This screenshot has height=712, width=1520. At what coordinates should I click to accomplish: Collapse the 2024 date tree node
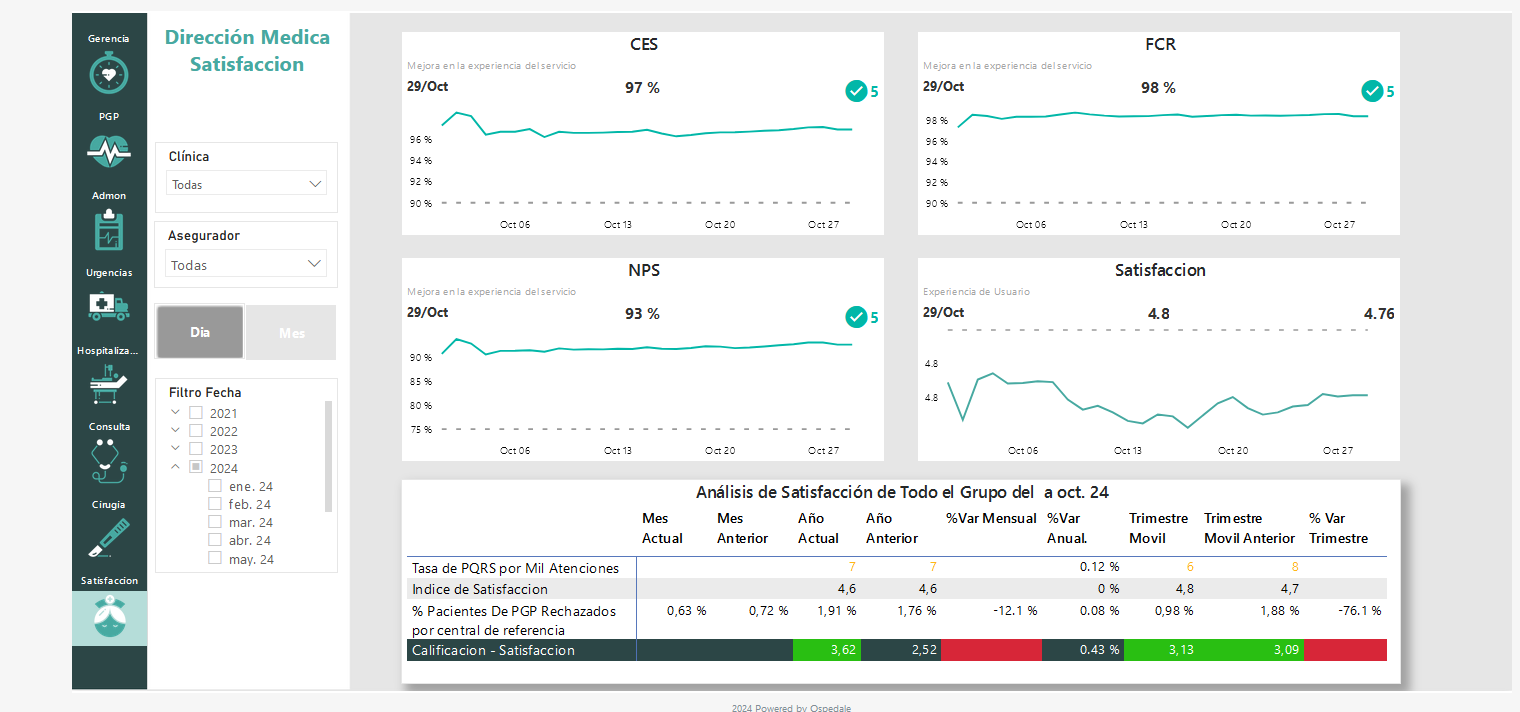point(176,467)
